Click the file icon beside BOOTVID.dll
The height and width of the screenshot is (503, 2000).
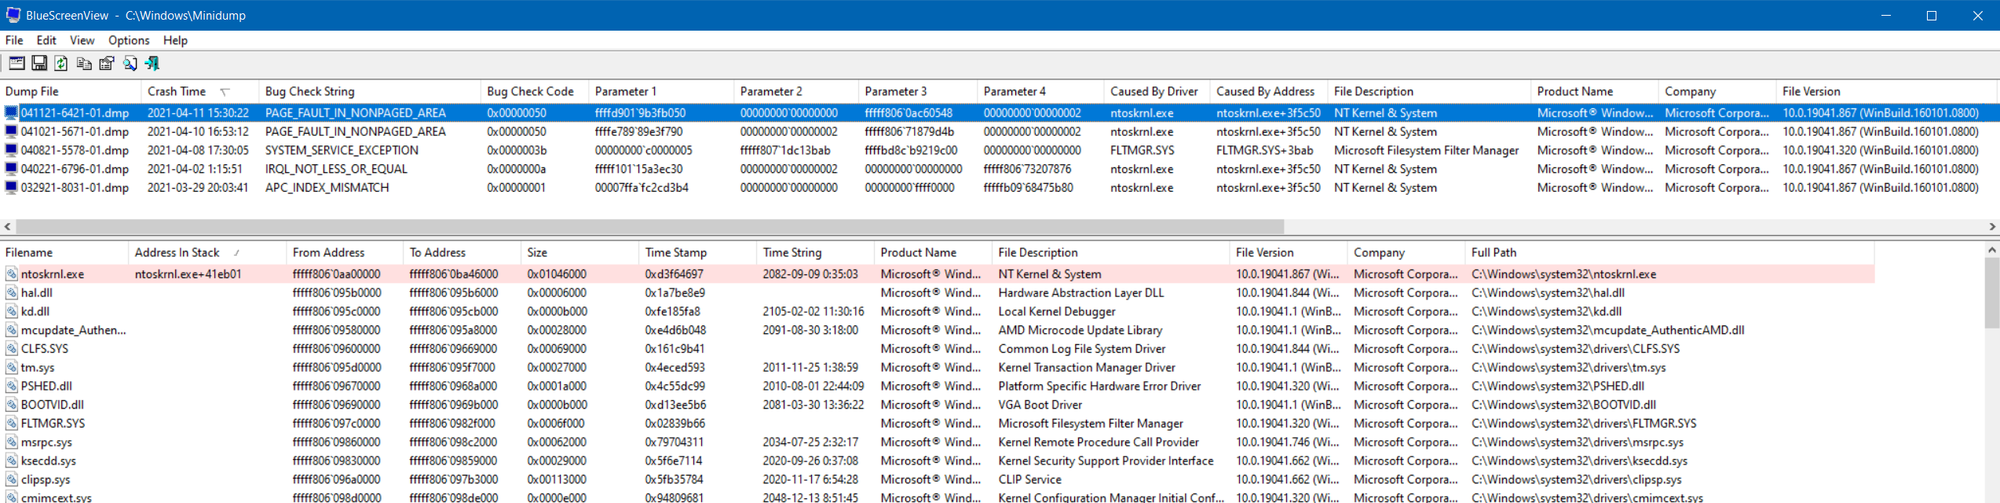(12, 405)
